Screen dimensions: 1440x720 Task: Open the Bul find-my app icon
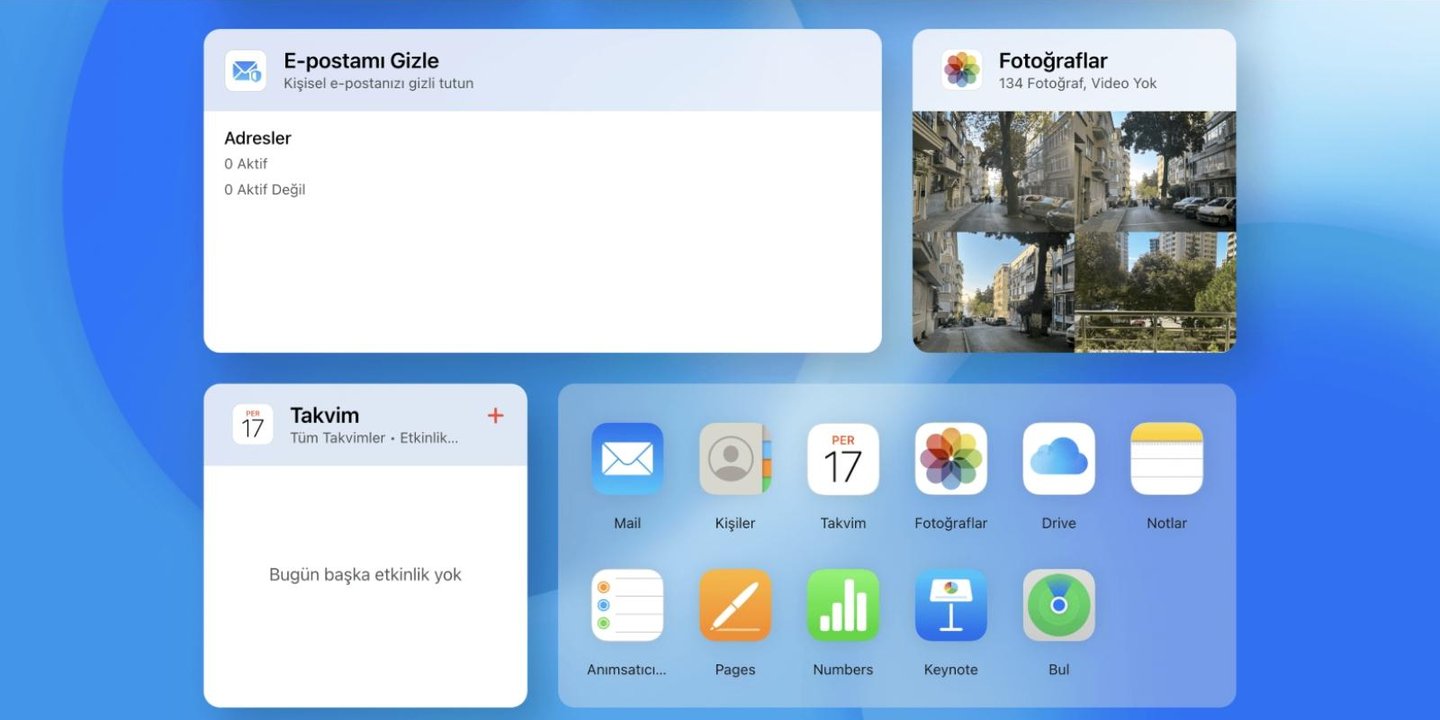1059,605
